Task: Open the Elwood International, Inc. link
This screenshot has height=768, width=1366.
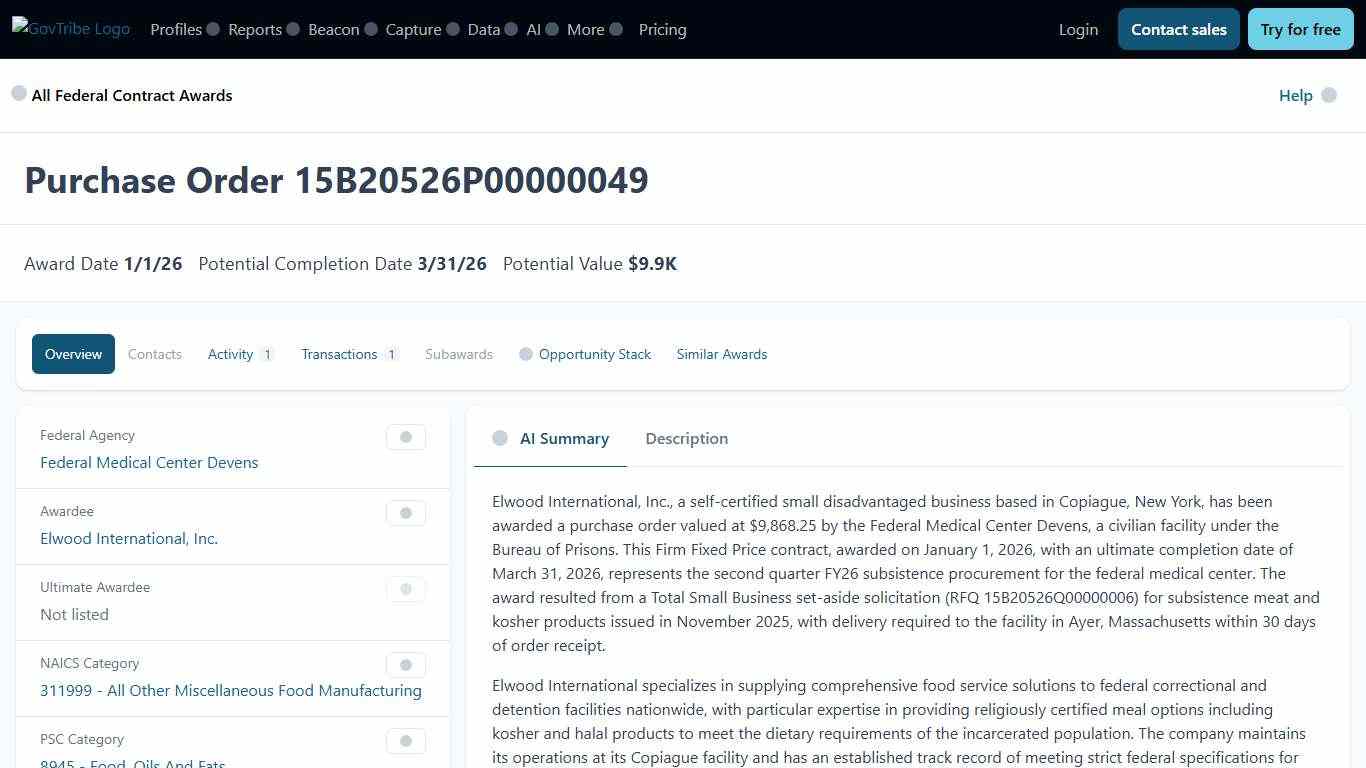Action: click(x=129, y=538)
